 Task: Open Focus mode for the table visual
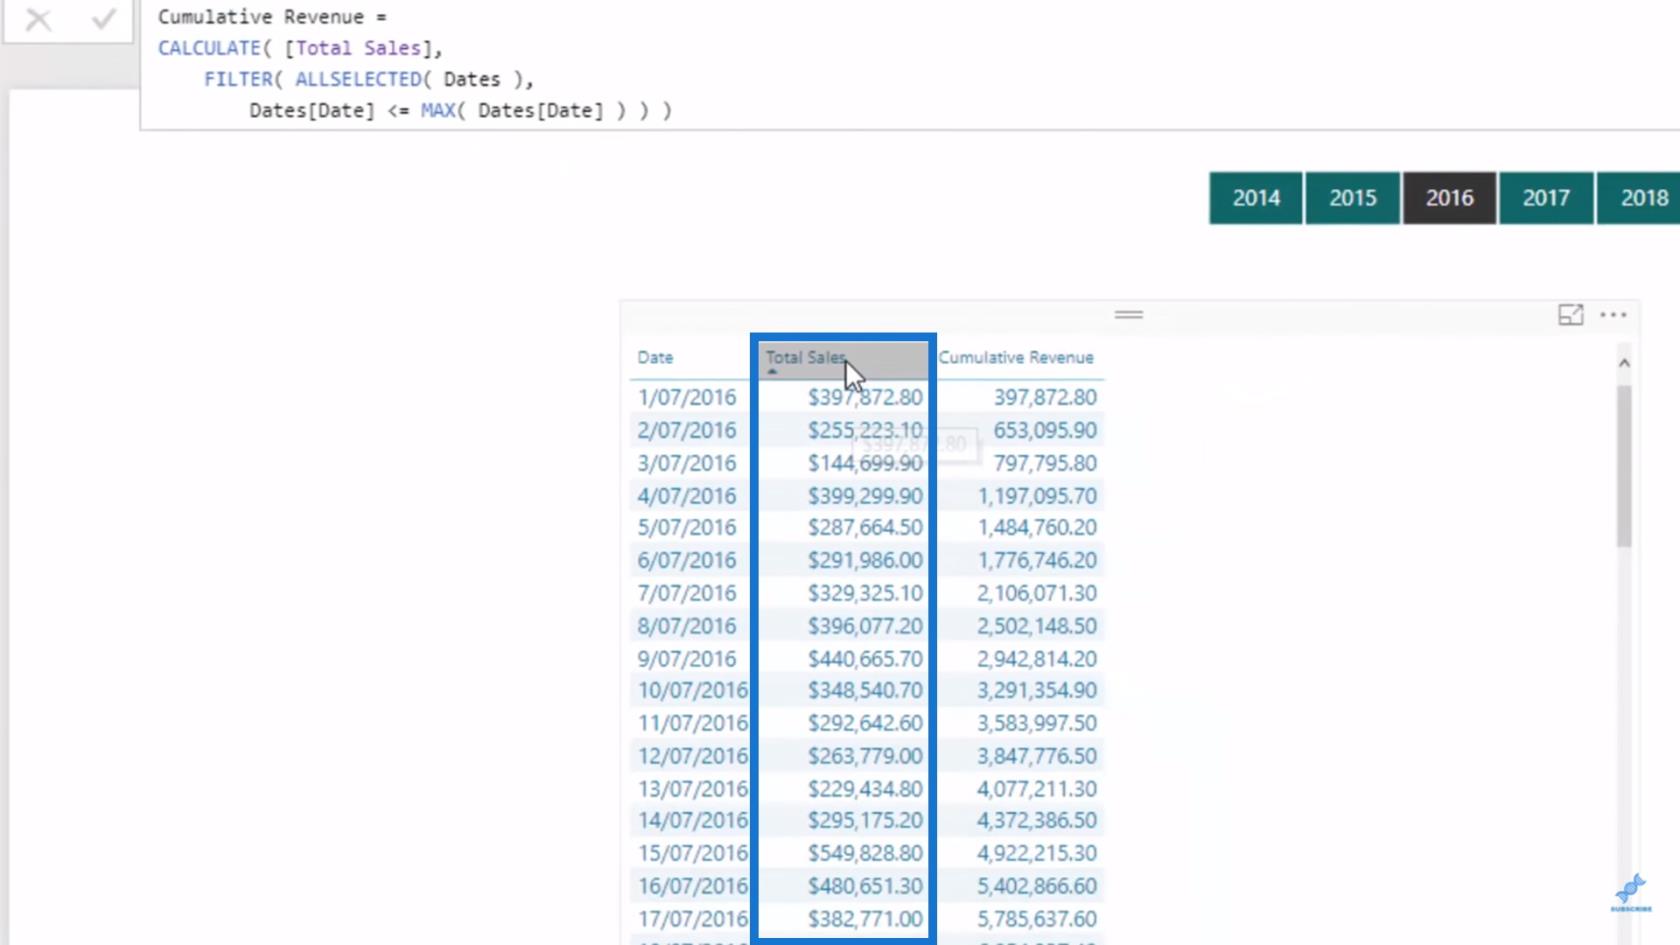pos(1570,315)
